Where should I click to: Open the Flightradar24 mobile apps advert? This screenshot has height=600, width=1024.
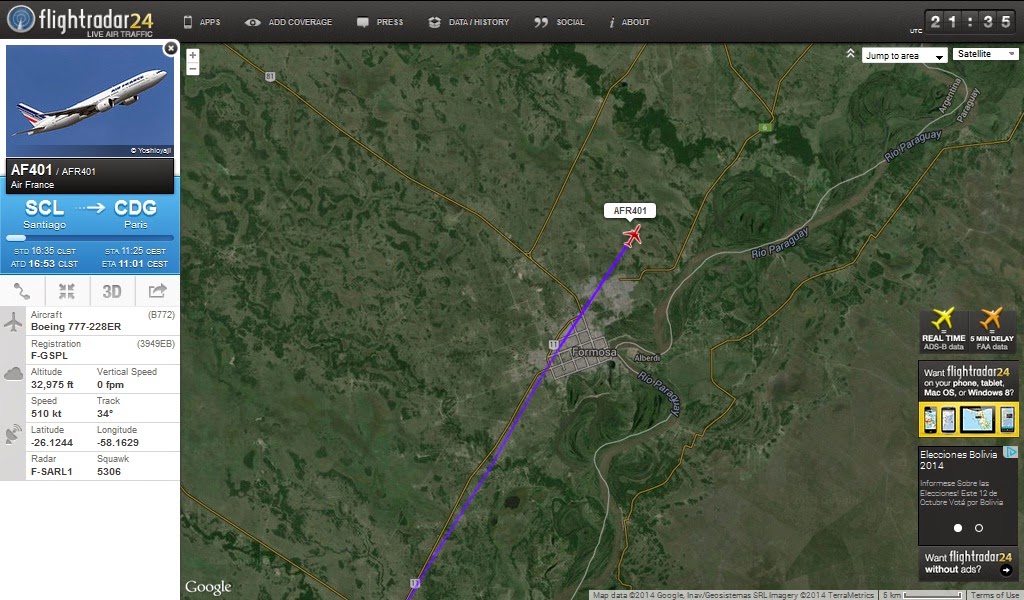click(968, 400)
